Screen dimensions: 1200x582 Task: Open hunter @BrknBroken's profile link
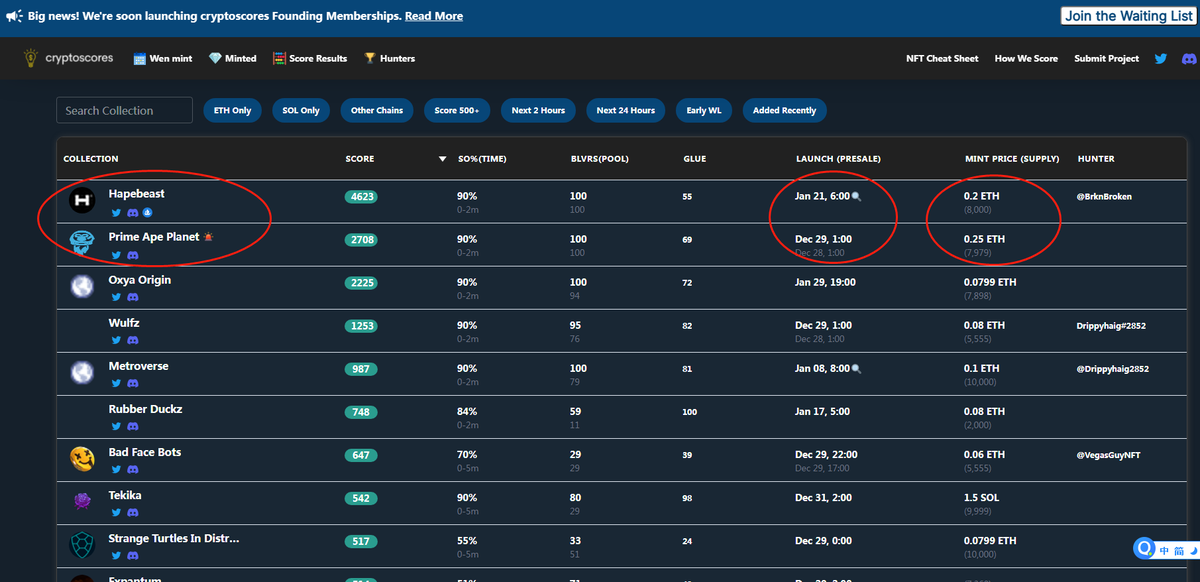pyautogui.click(x=1104, y=197)
